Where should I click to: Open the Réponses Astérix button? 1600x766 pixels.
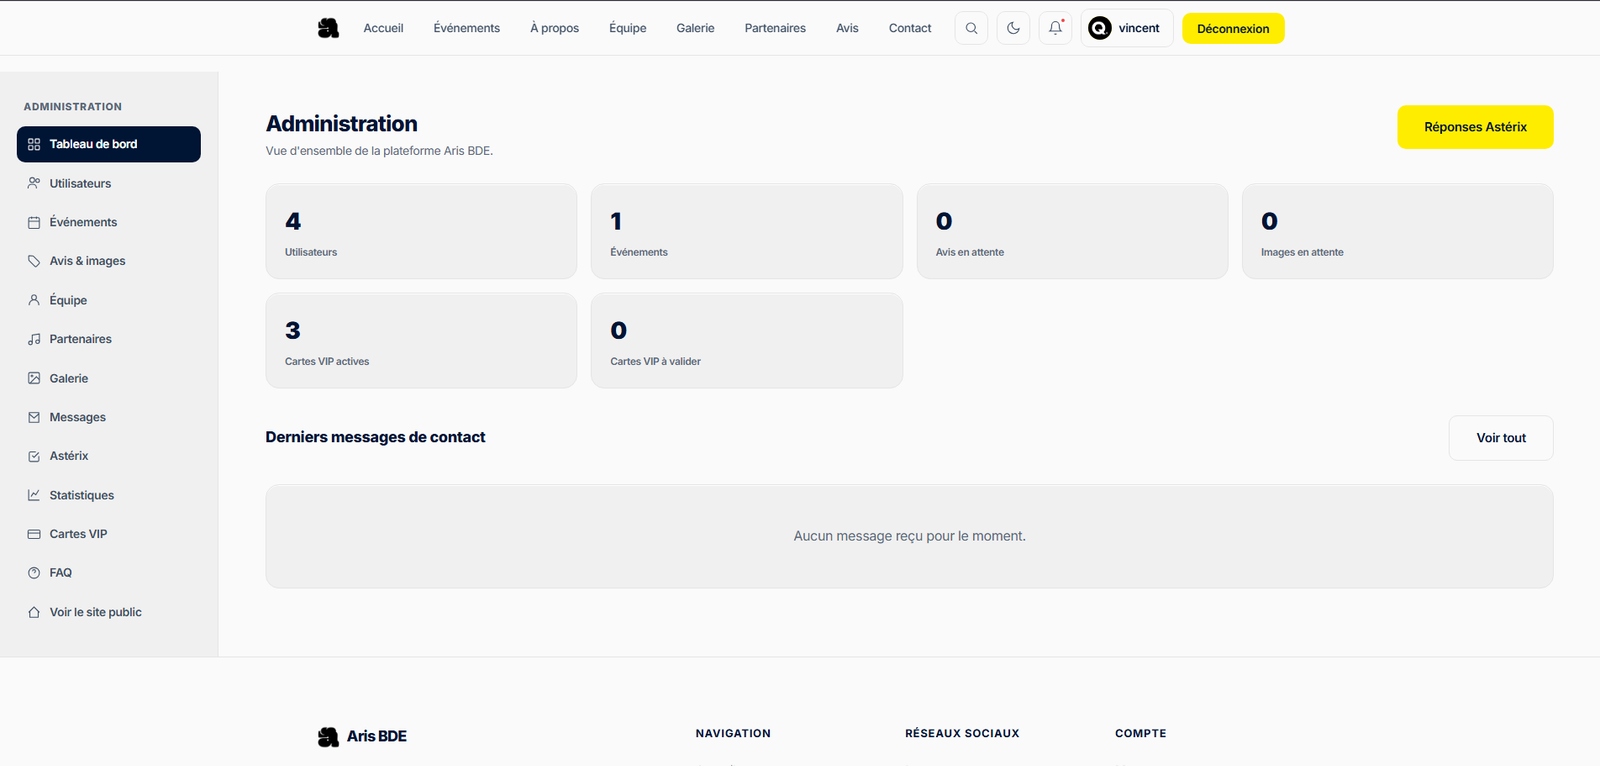coord(1475,127)
